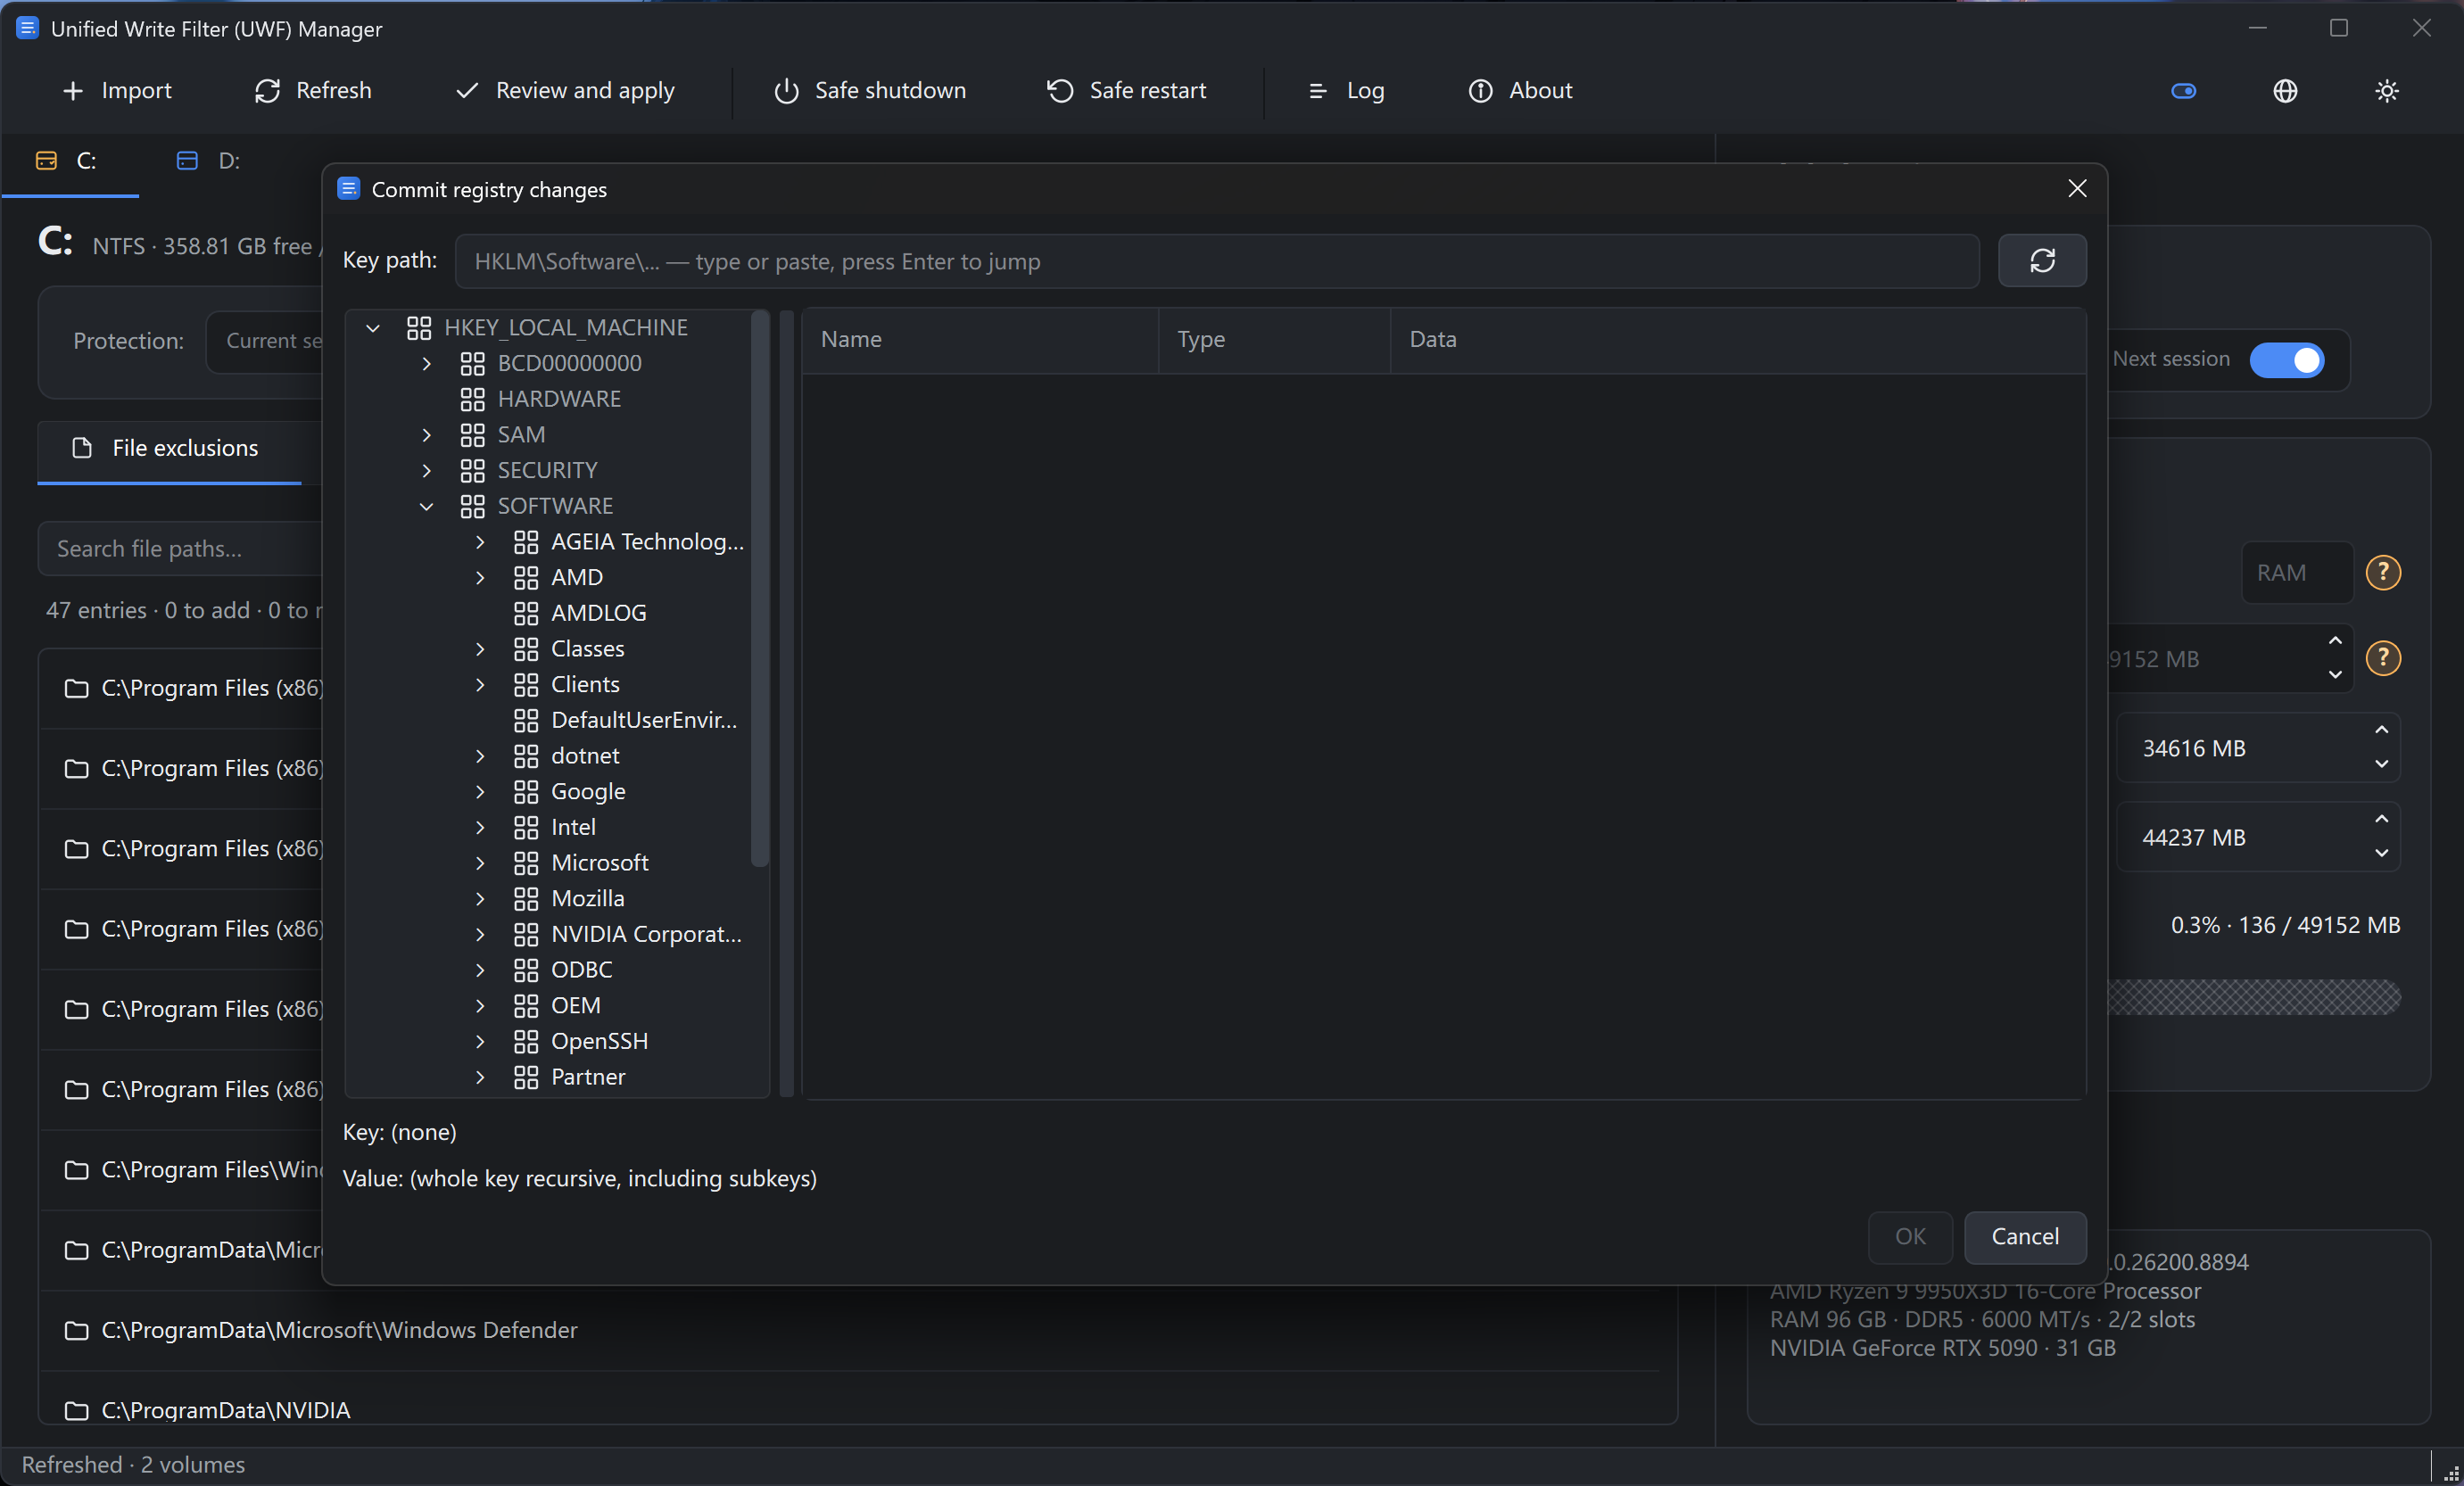Click the overlay usage progress bar

coord(2254,997)
